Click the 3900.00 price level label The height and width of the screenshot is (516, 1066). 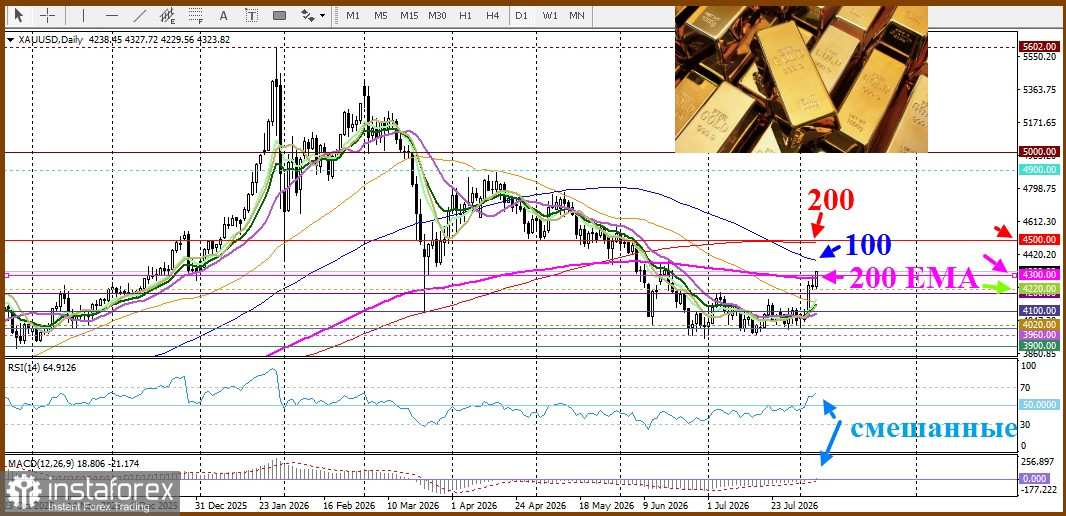point(1039,345)
